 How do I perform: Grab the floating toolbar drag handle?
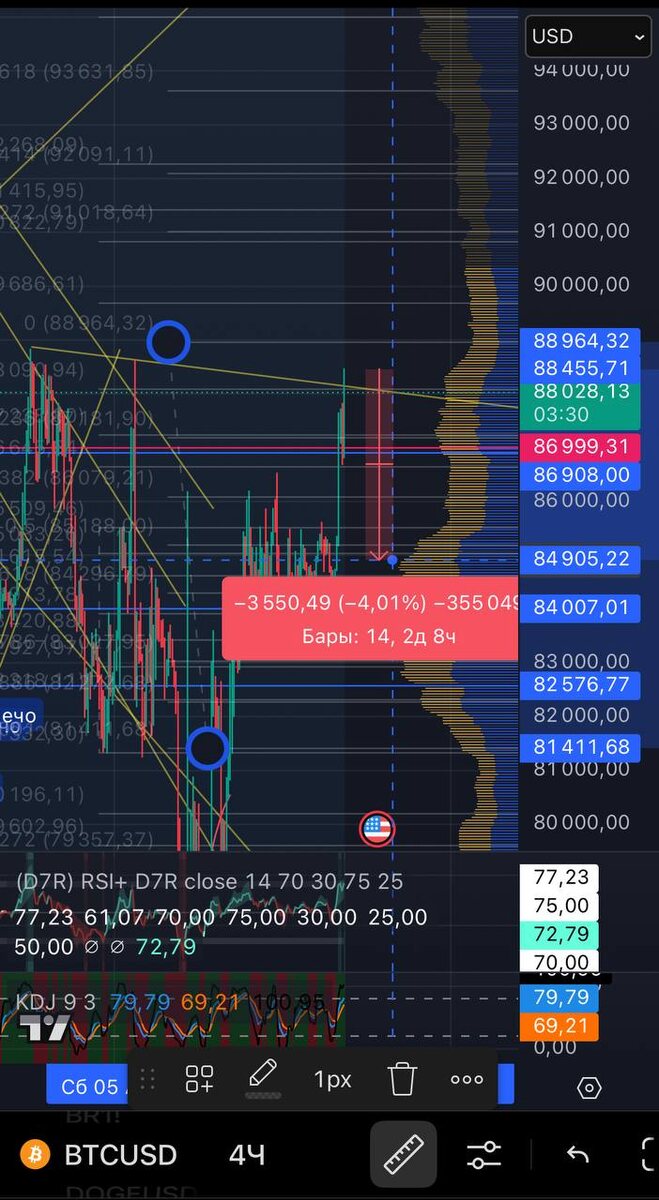coord(147,1079)
